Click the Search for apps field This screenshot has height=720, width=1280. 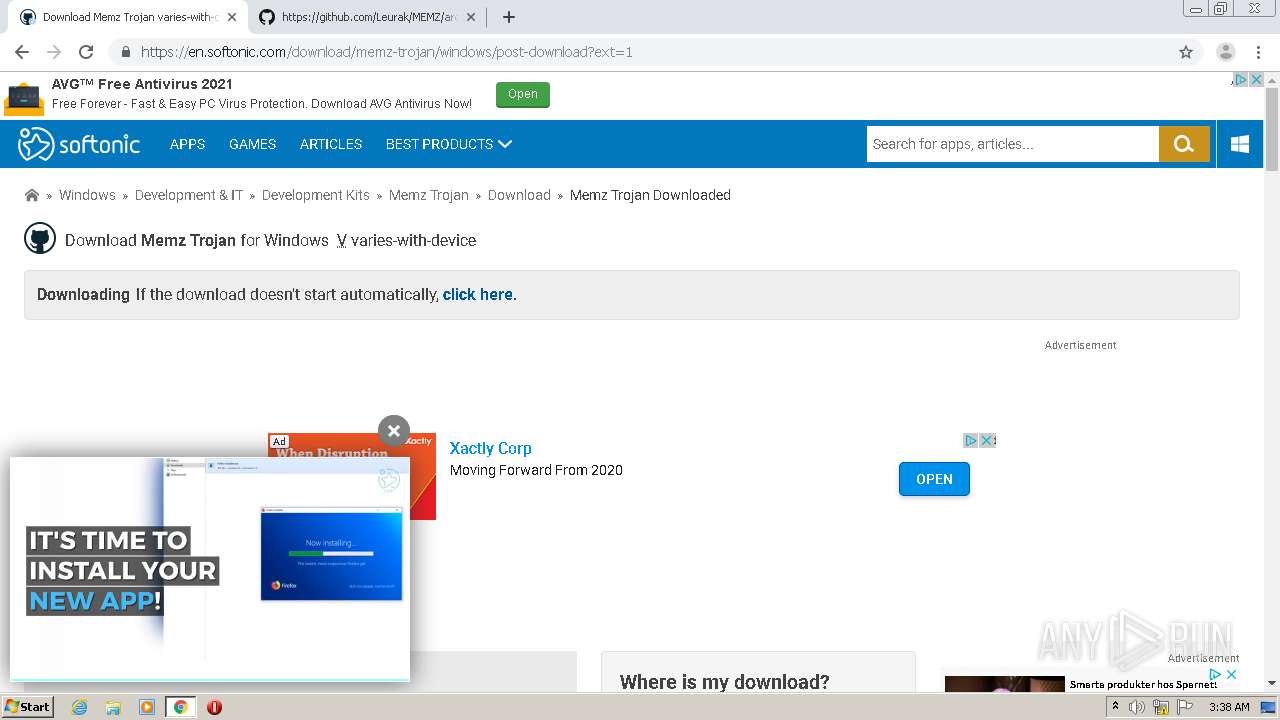[x=1012, y=144]
